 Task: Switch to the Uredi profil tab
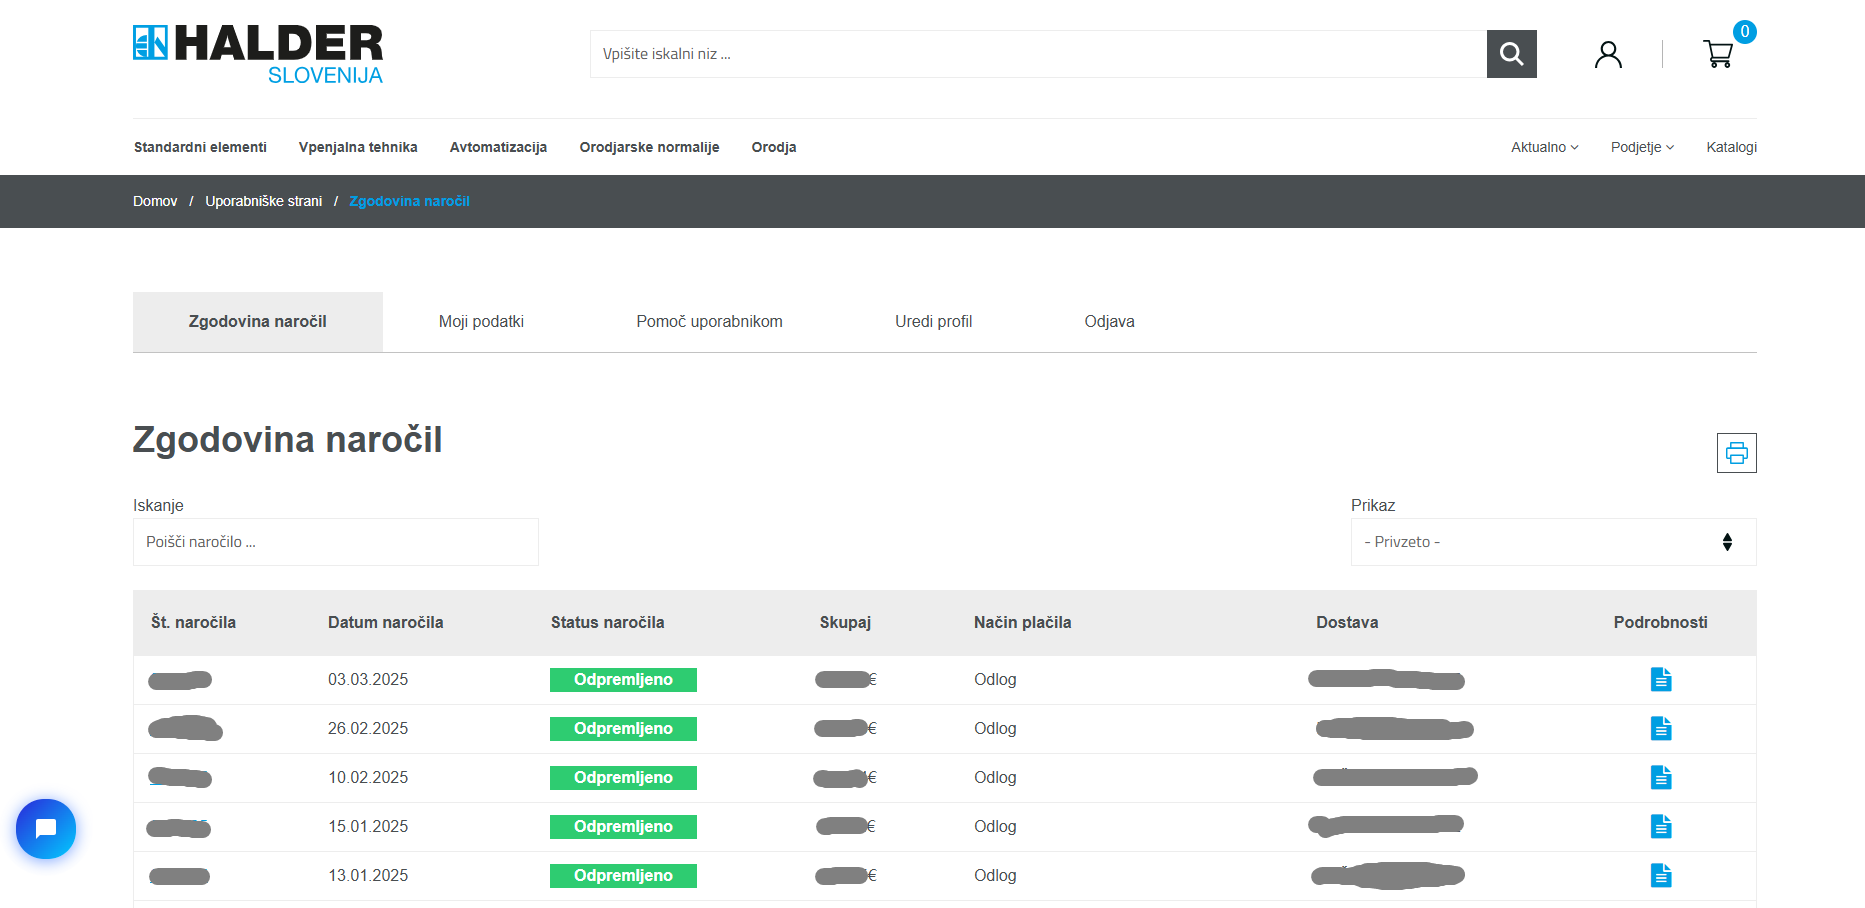tap(933, 322)
